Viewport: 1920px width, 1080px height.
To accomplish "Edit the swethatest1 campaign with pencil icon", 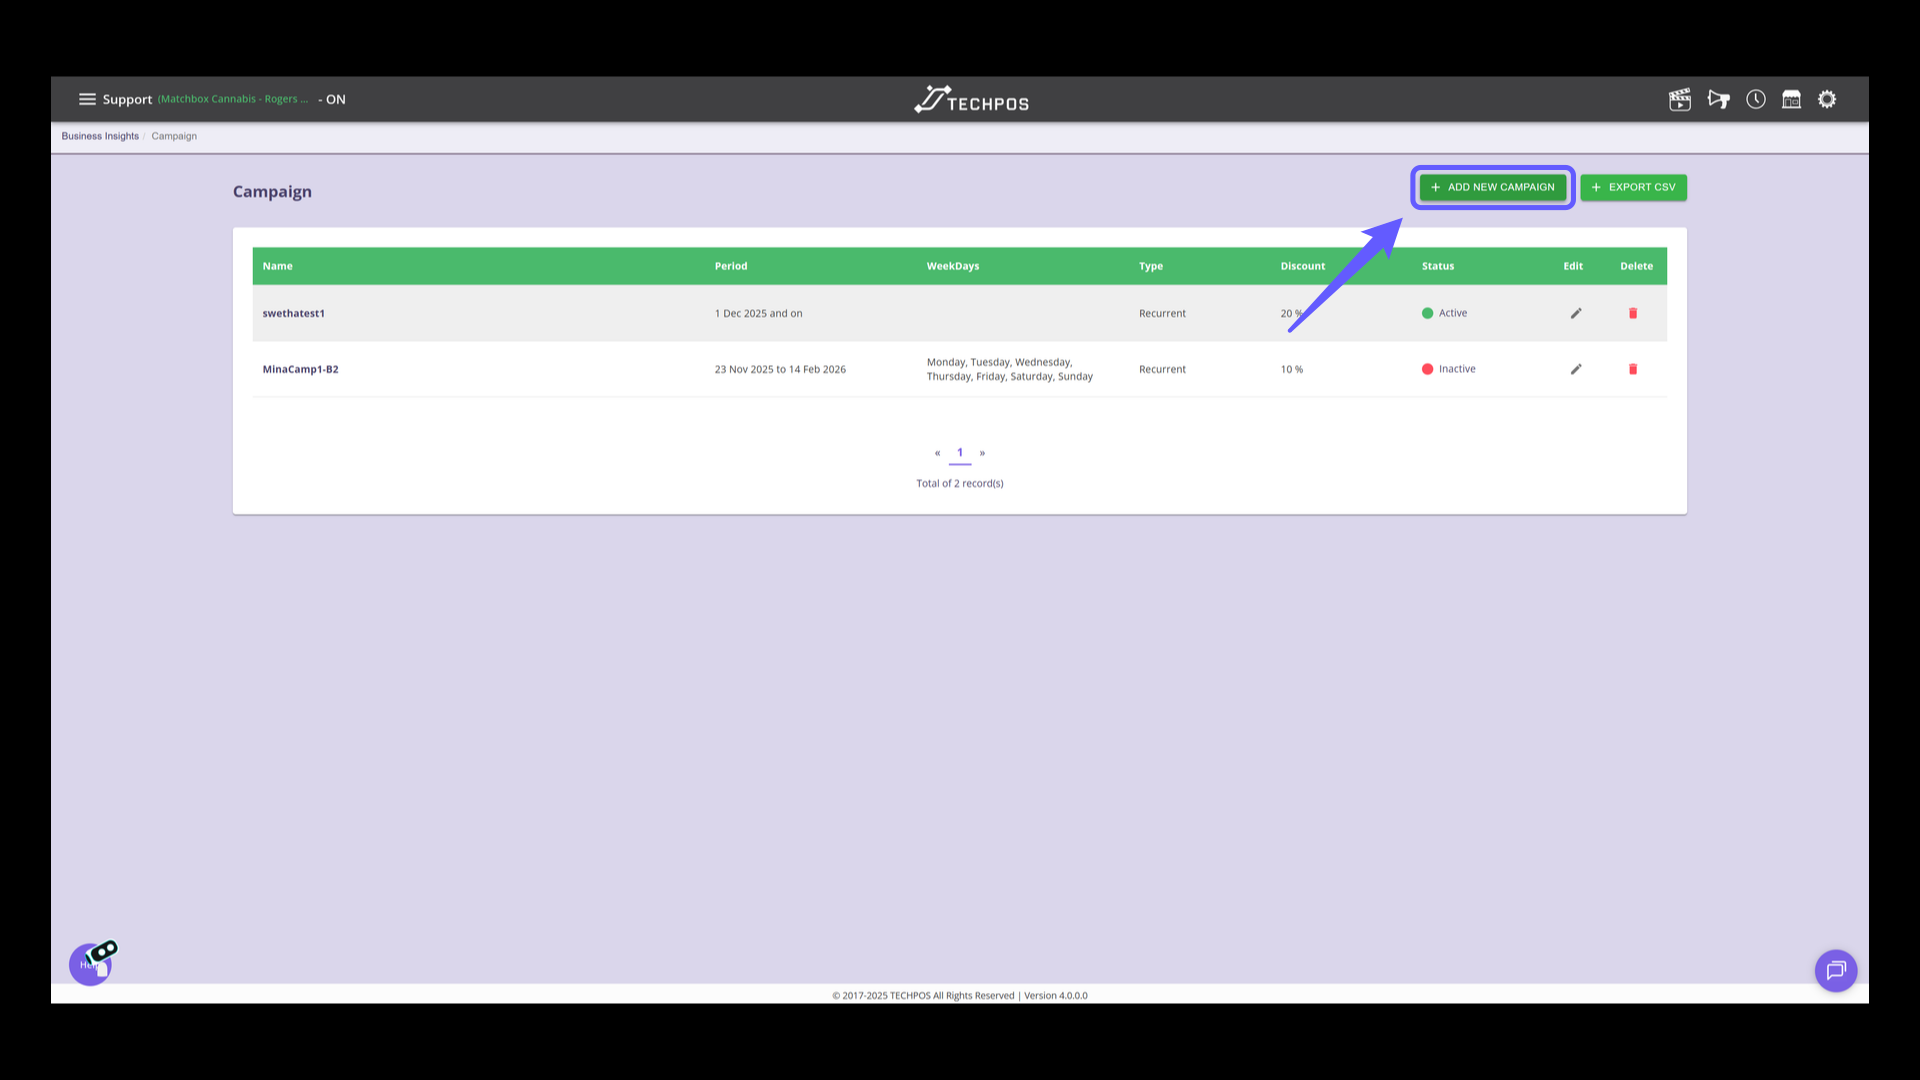I will (x=1575, y=313).
